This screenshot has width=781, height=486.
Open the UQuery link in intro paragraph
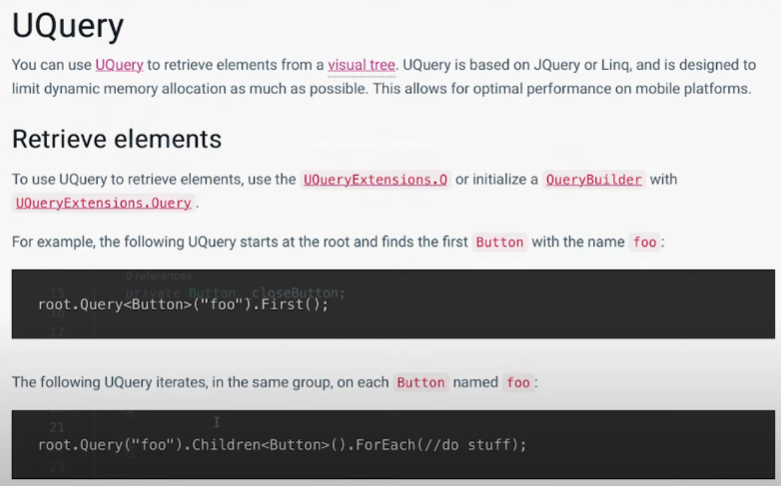[x=119, y=65]
